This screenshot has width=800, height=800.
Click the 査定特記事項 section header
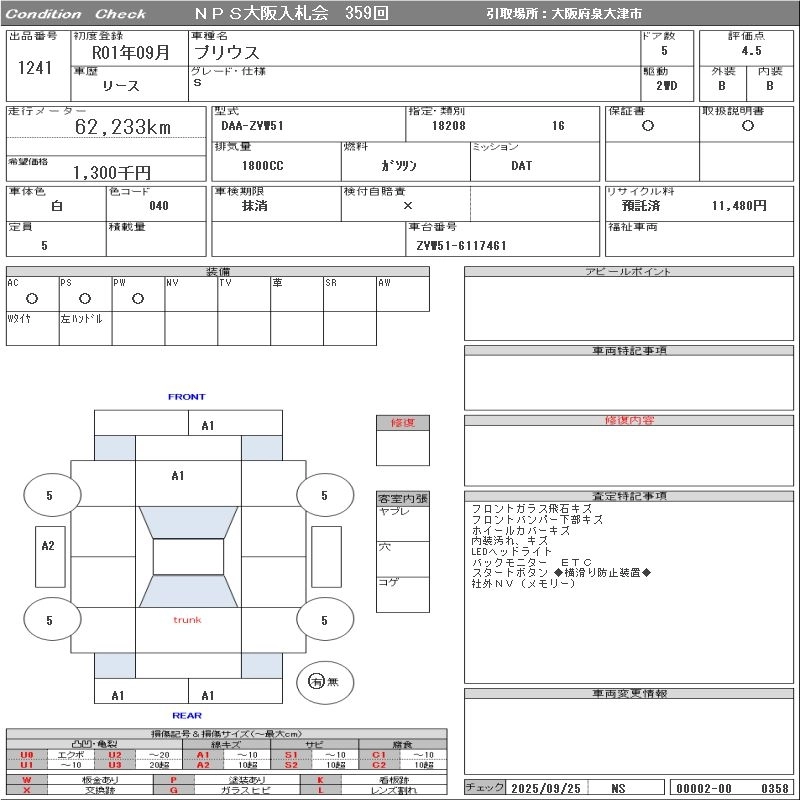(x=629, y=496)
